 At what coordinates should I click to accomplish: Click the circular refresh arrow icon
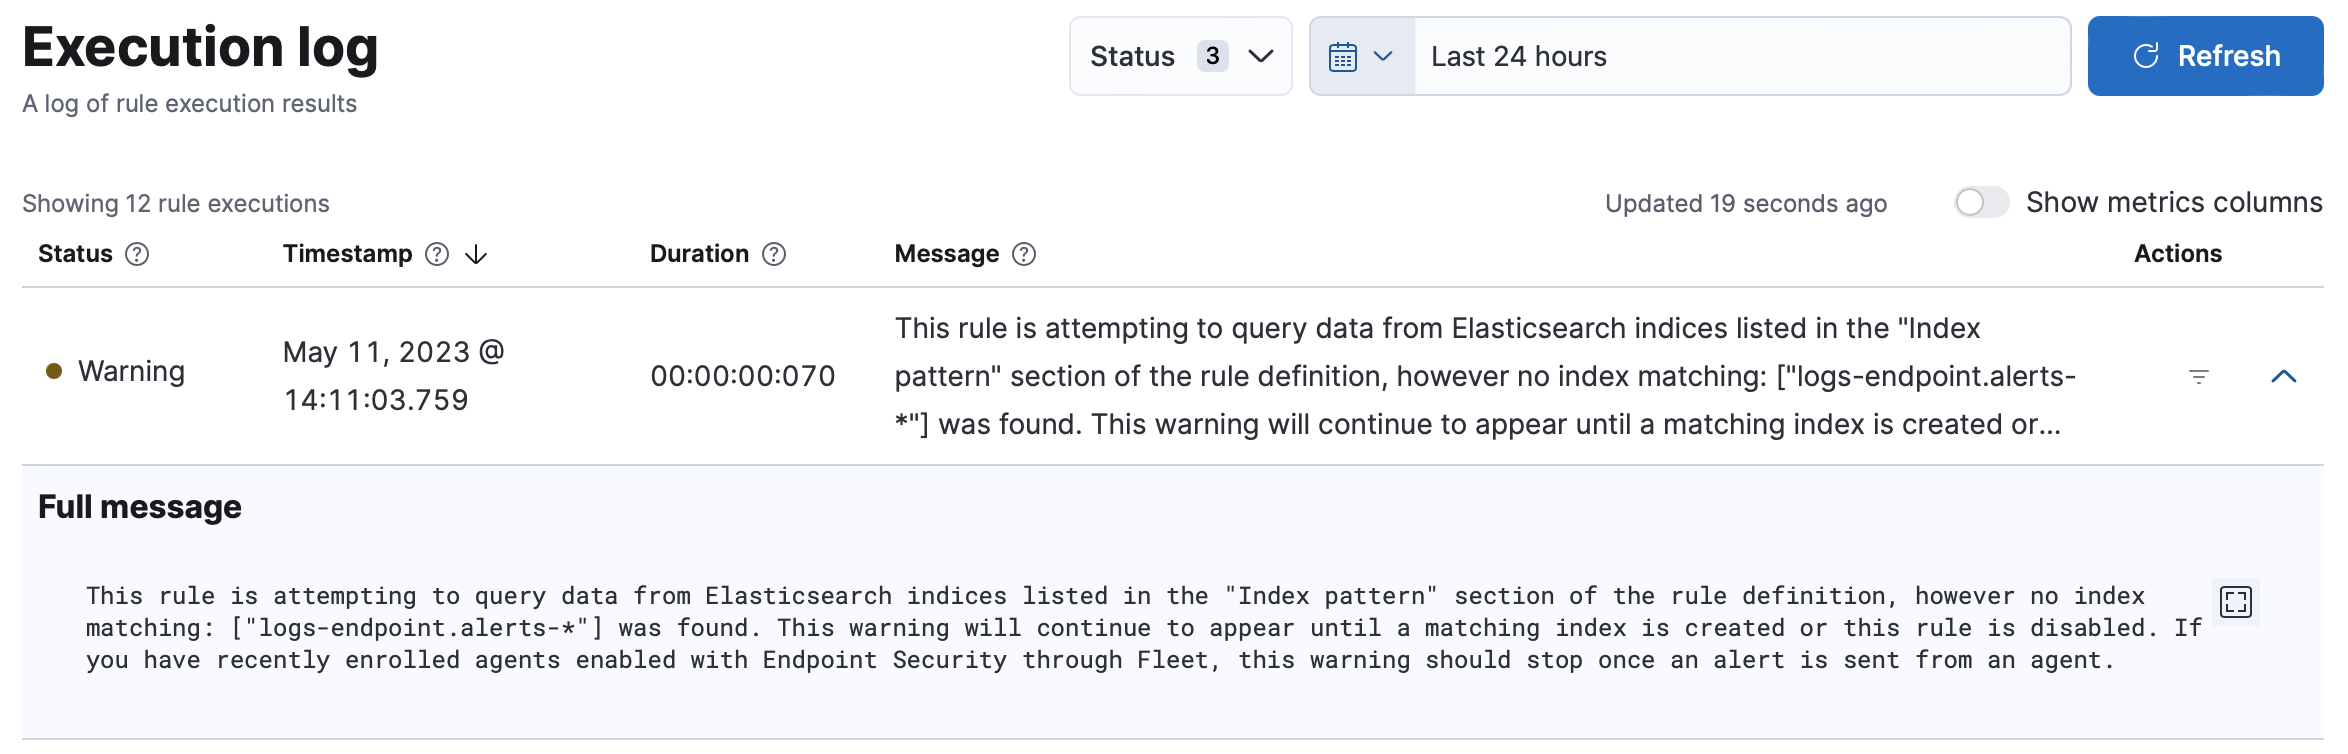click(x=2145, y=55)
